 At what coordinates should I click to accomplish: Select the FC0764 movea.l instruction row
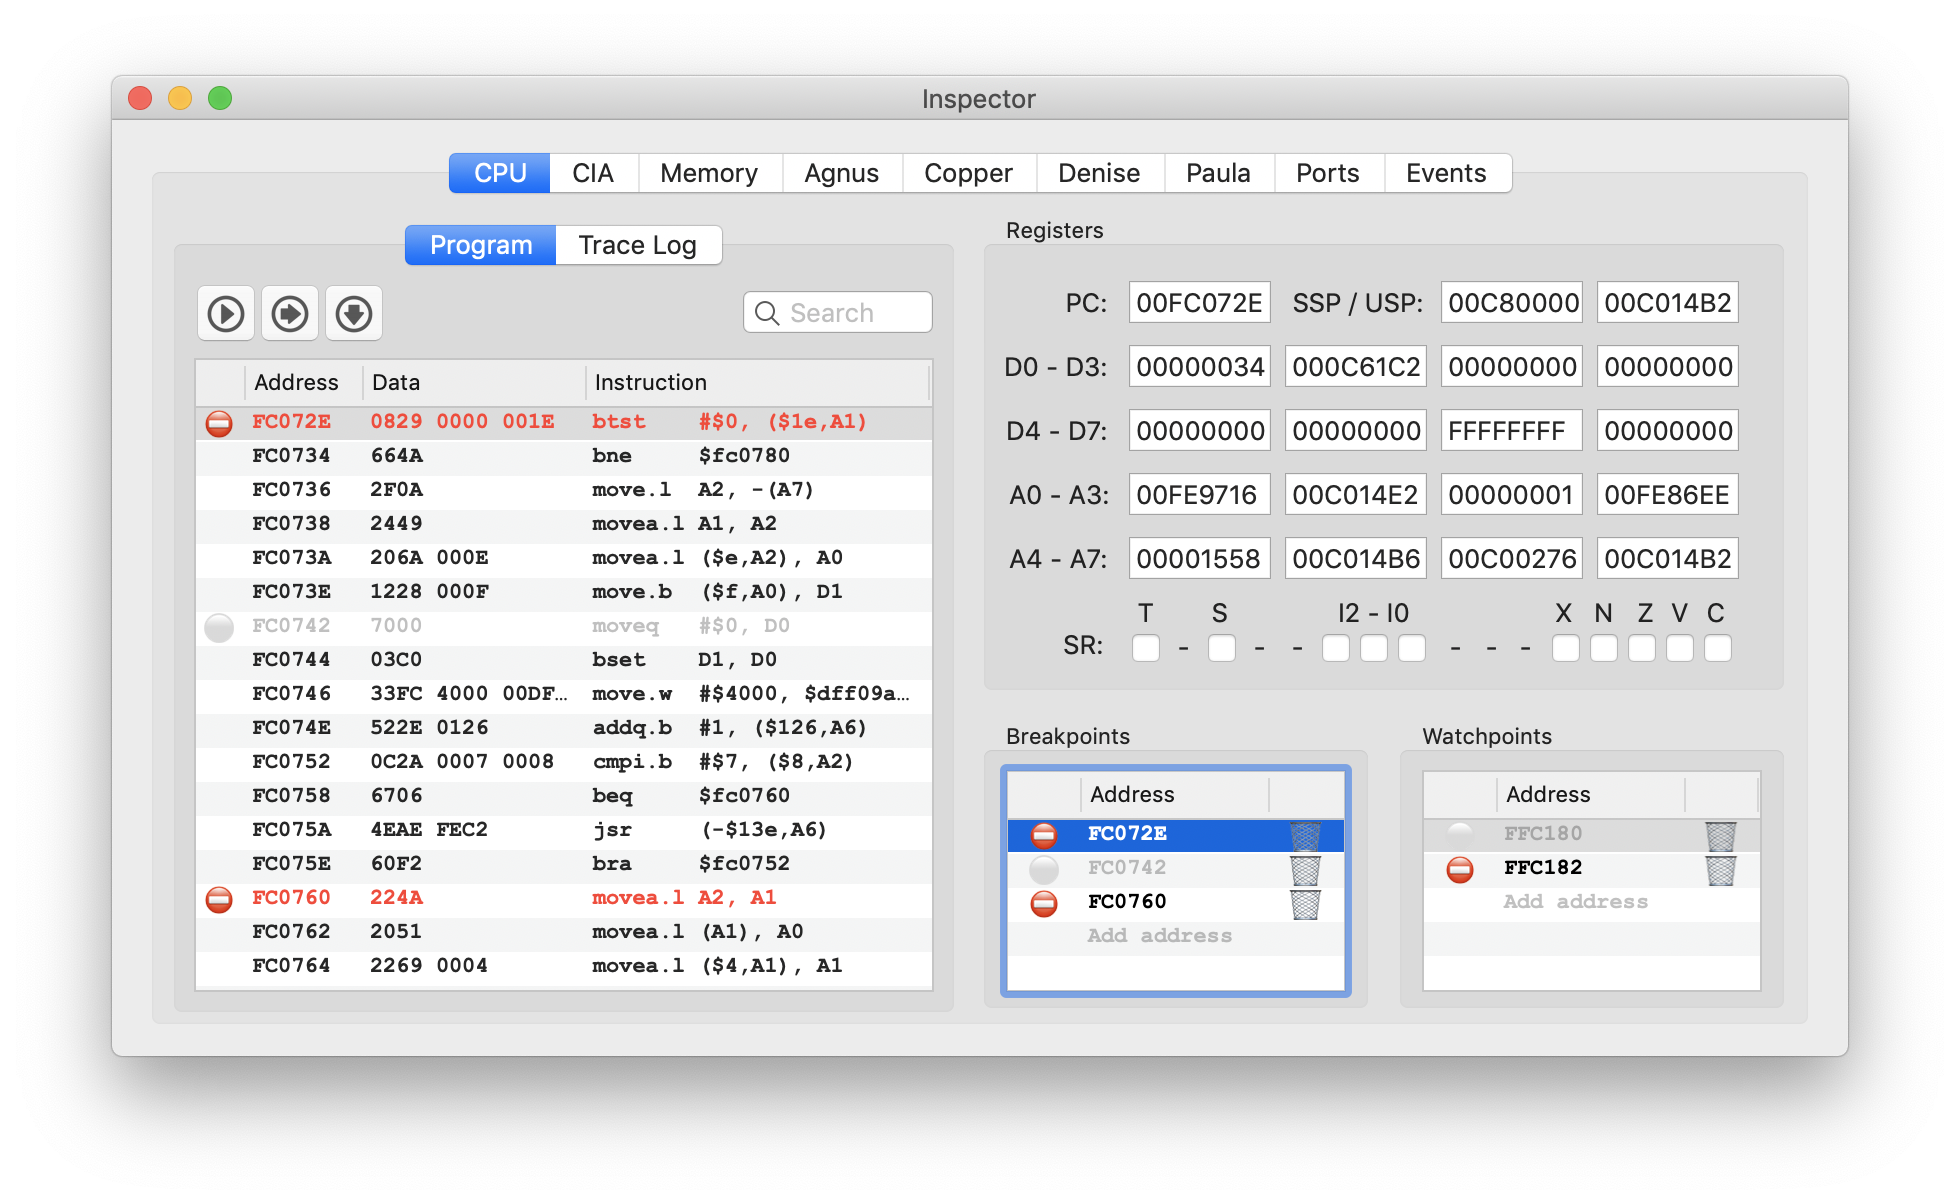pos(564,966)
